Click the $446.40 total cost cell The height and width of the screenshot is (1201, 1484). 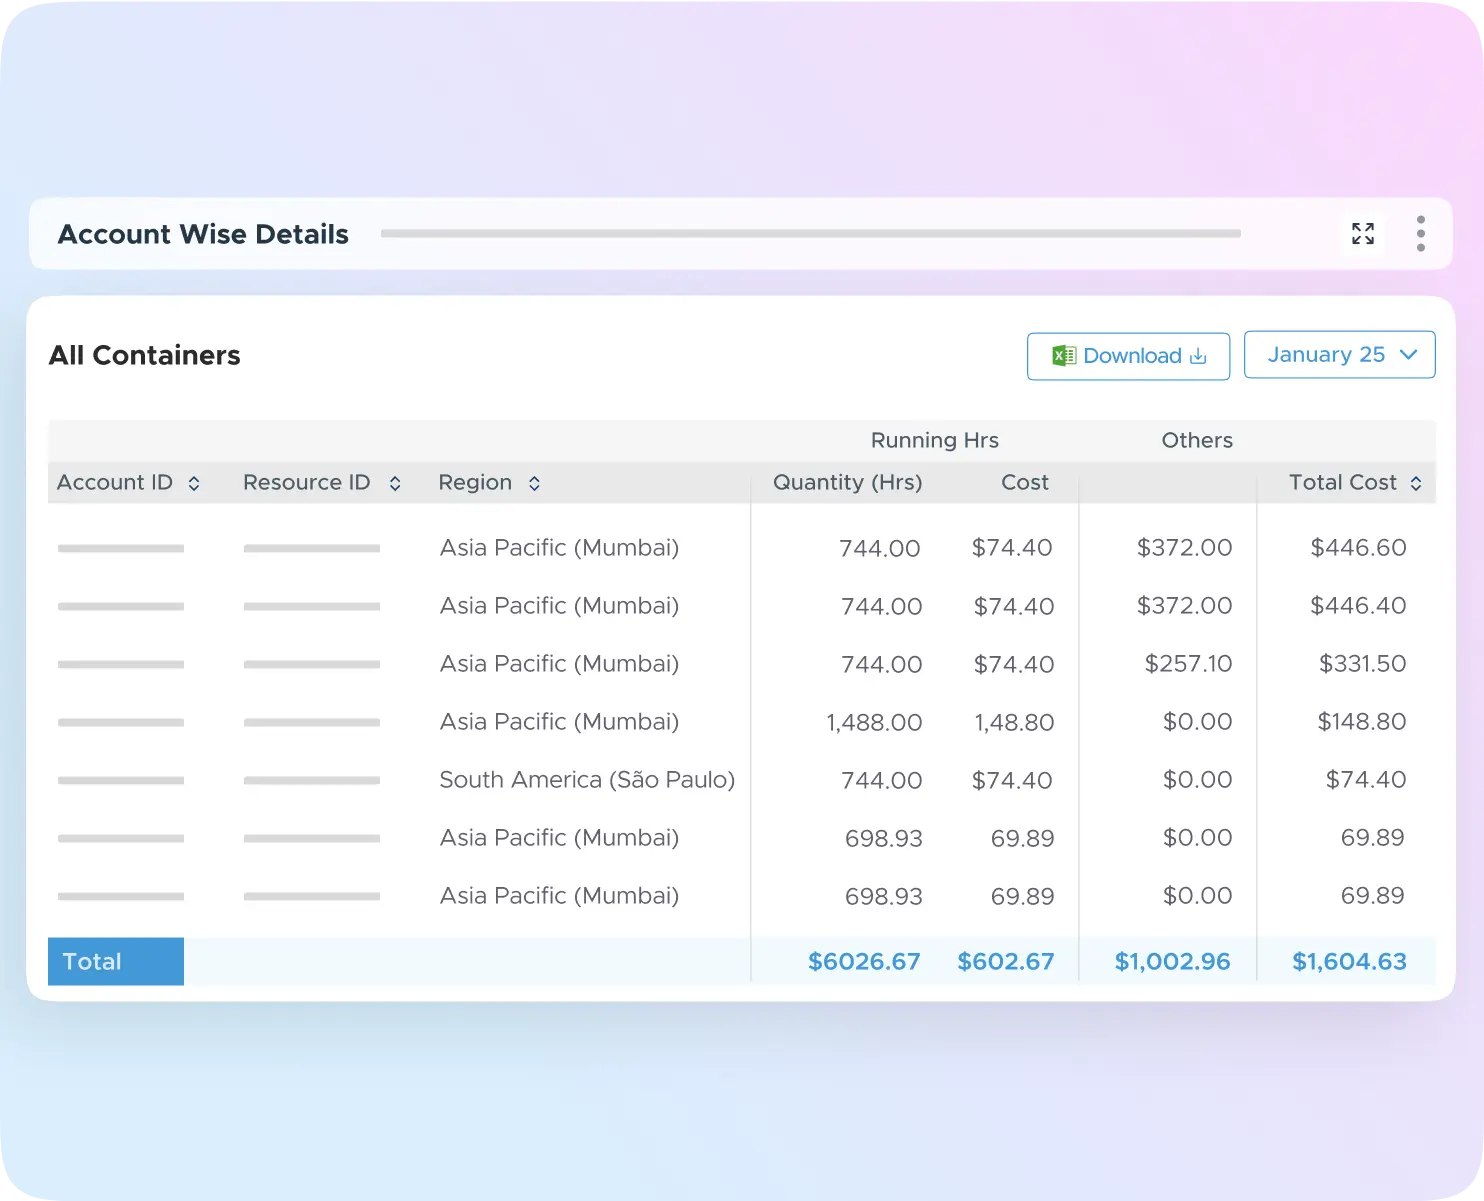(1358, 606)
